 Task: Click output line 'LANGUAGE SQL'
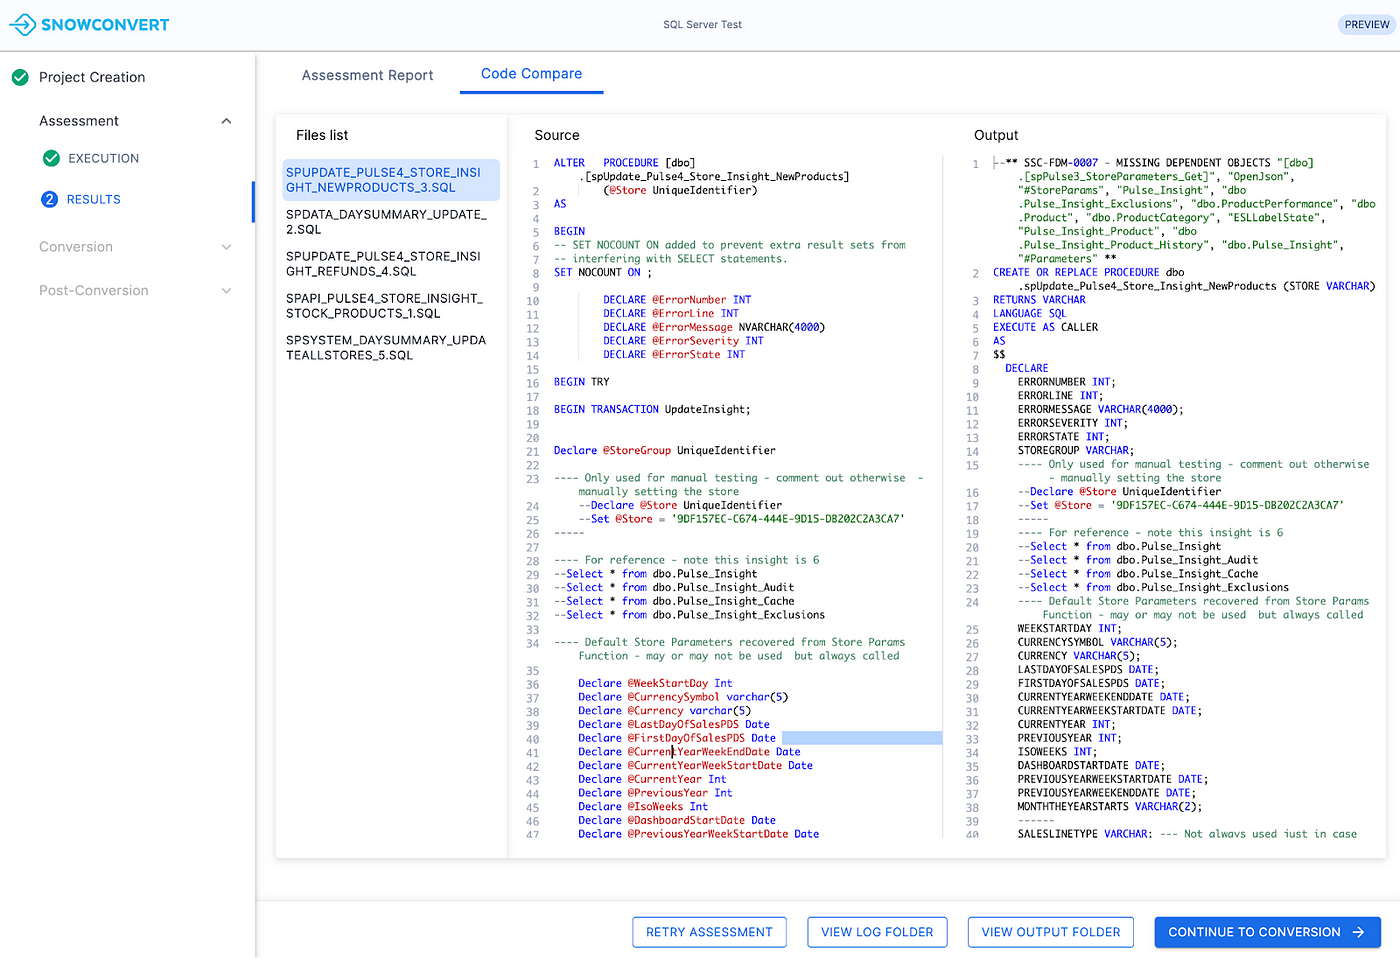(1030, 313)
